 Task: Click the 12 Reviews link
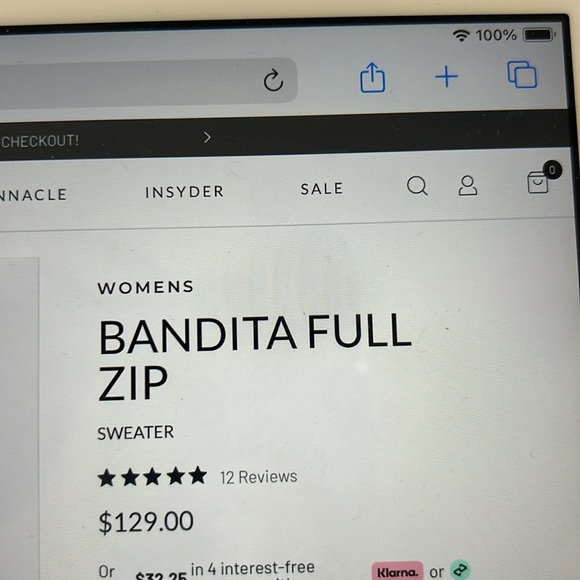pyautogui.click(x=258, y=477)
